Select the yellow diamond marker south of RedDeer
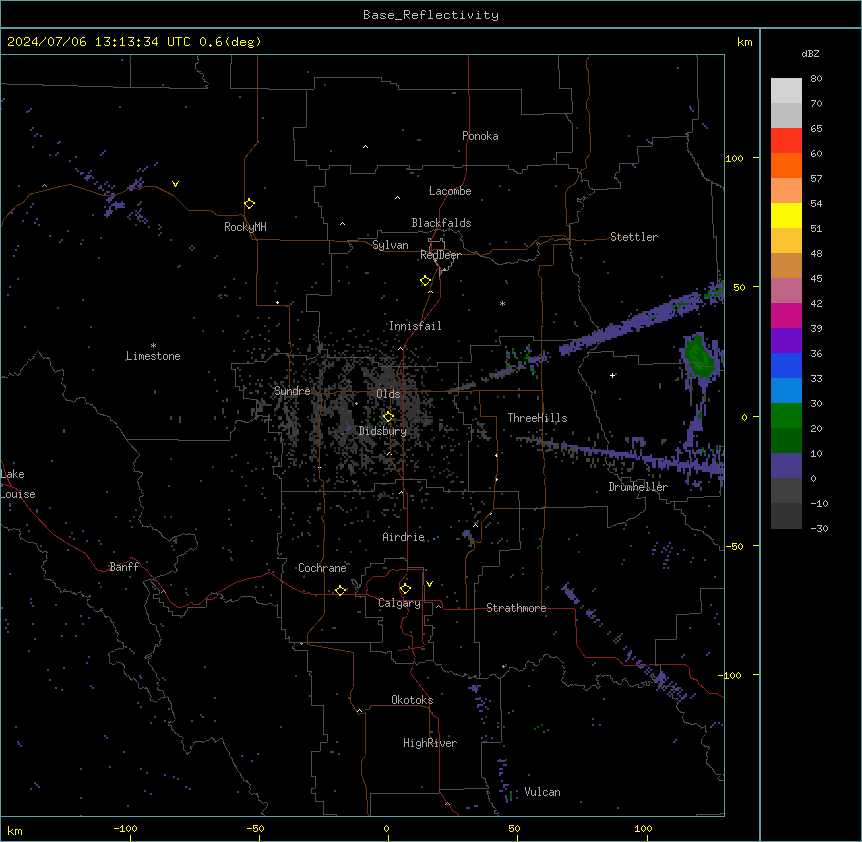The image size is (862, 842). (x=426, y=281)
